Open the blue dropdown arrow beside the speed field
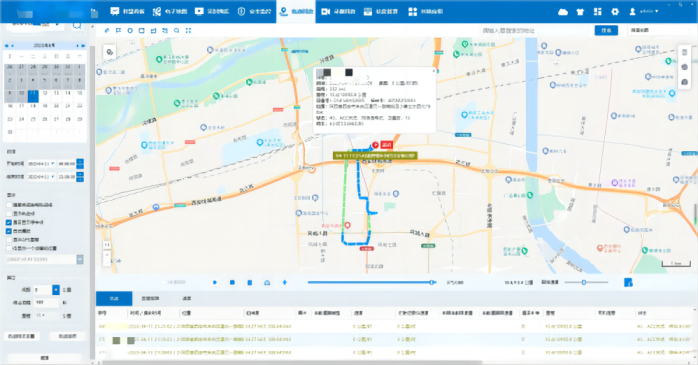698x365 pixels. coord(56,290)
